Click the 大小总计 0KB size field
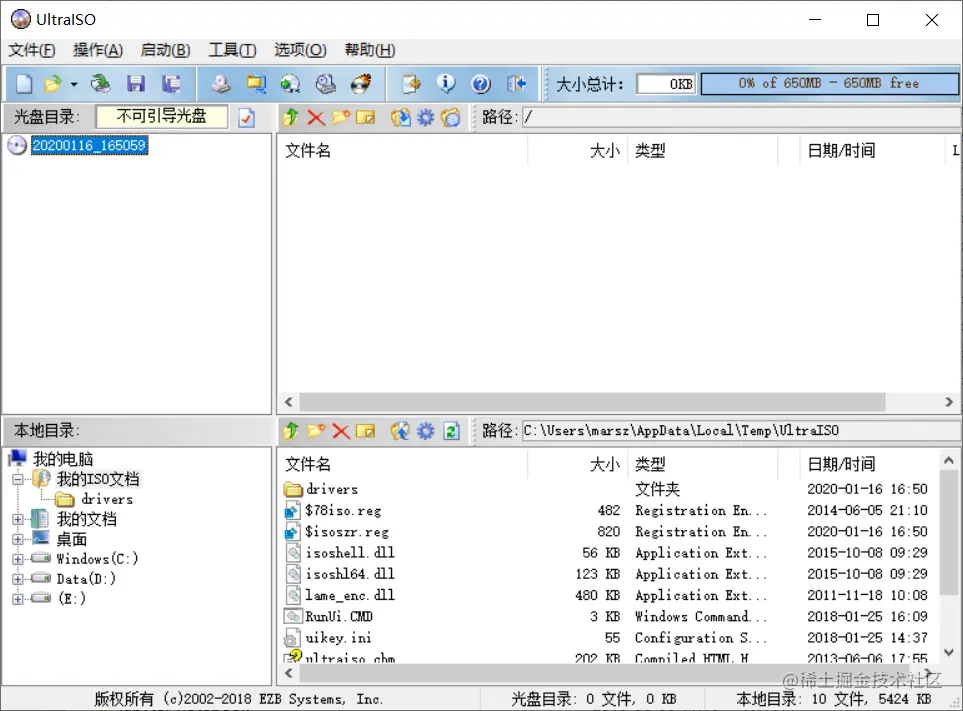963x711 pixels. tap(666, 84)
